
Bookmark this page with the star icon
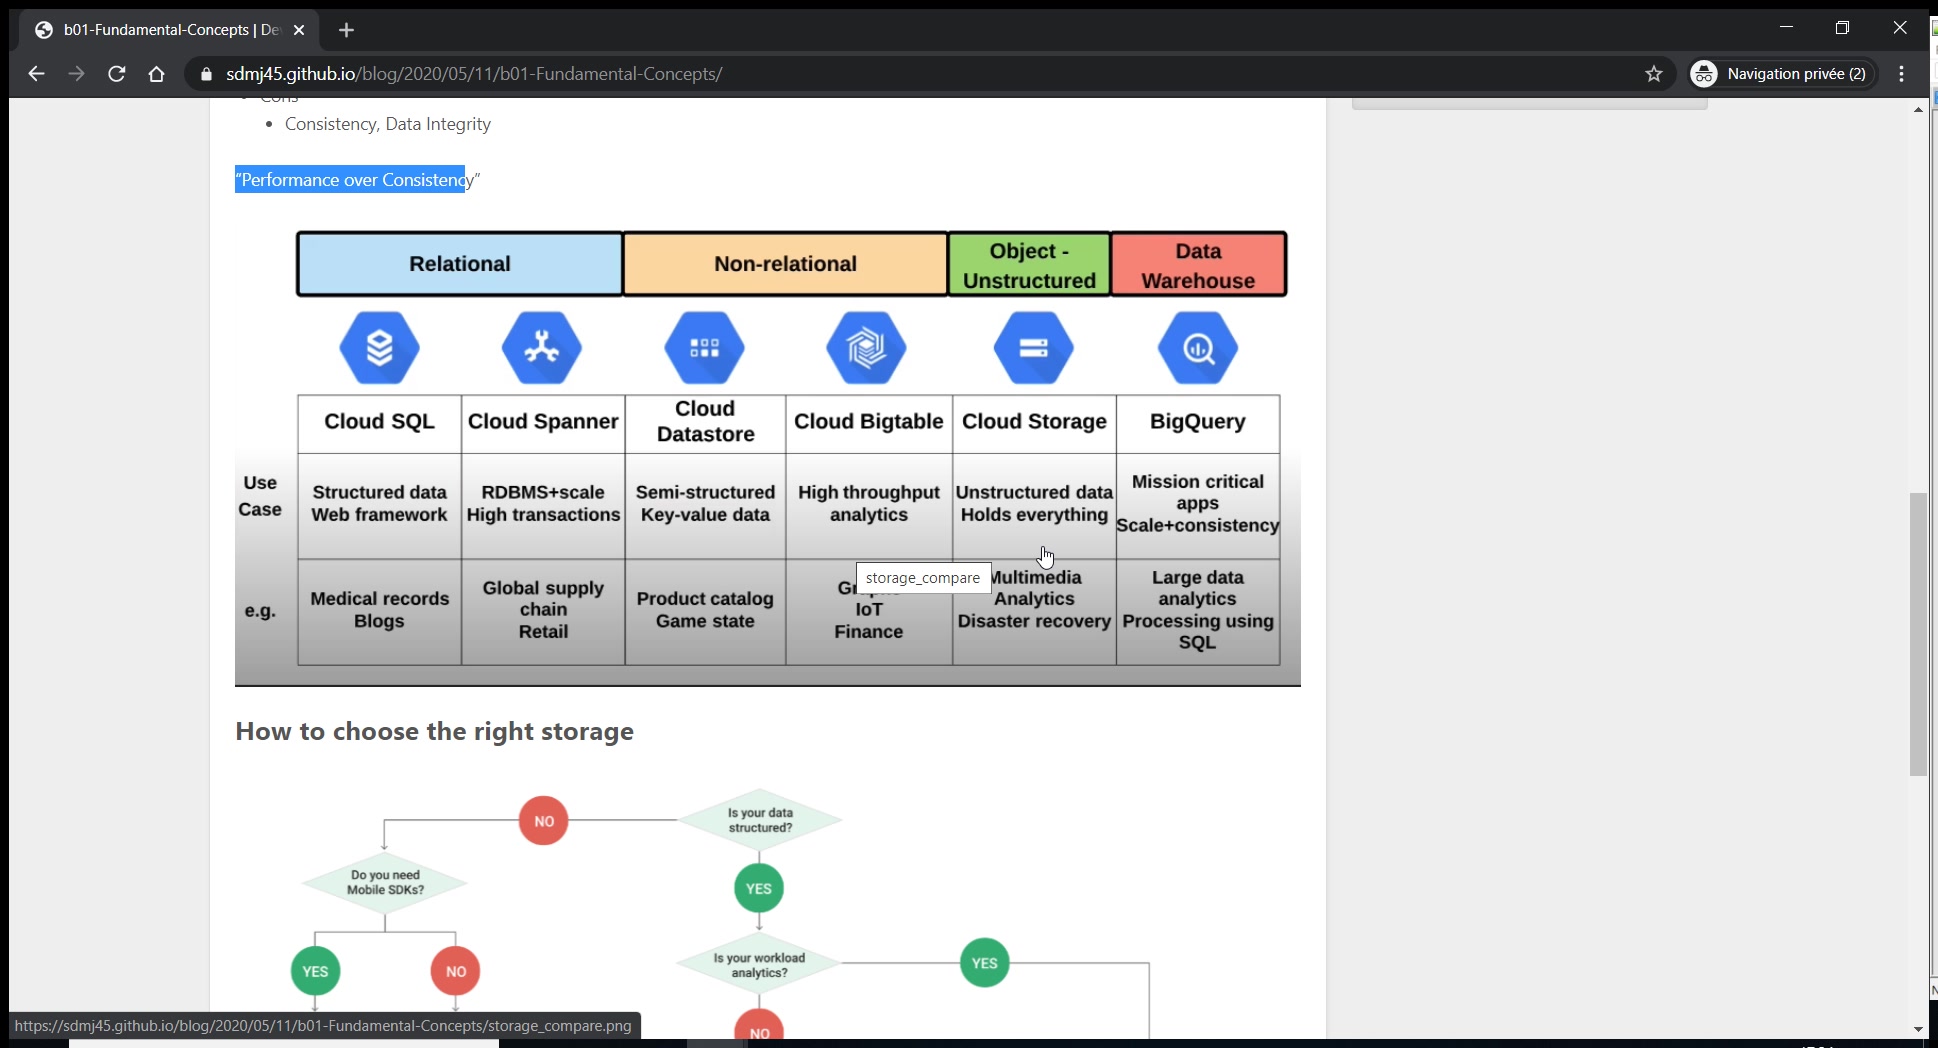pyautogui.click(x=1654, y=74)
